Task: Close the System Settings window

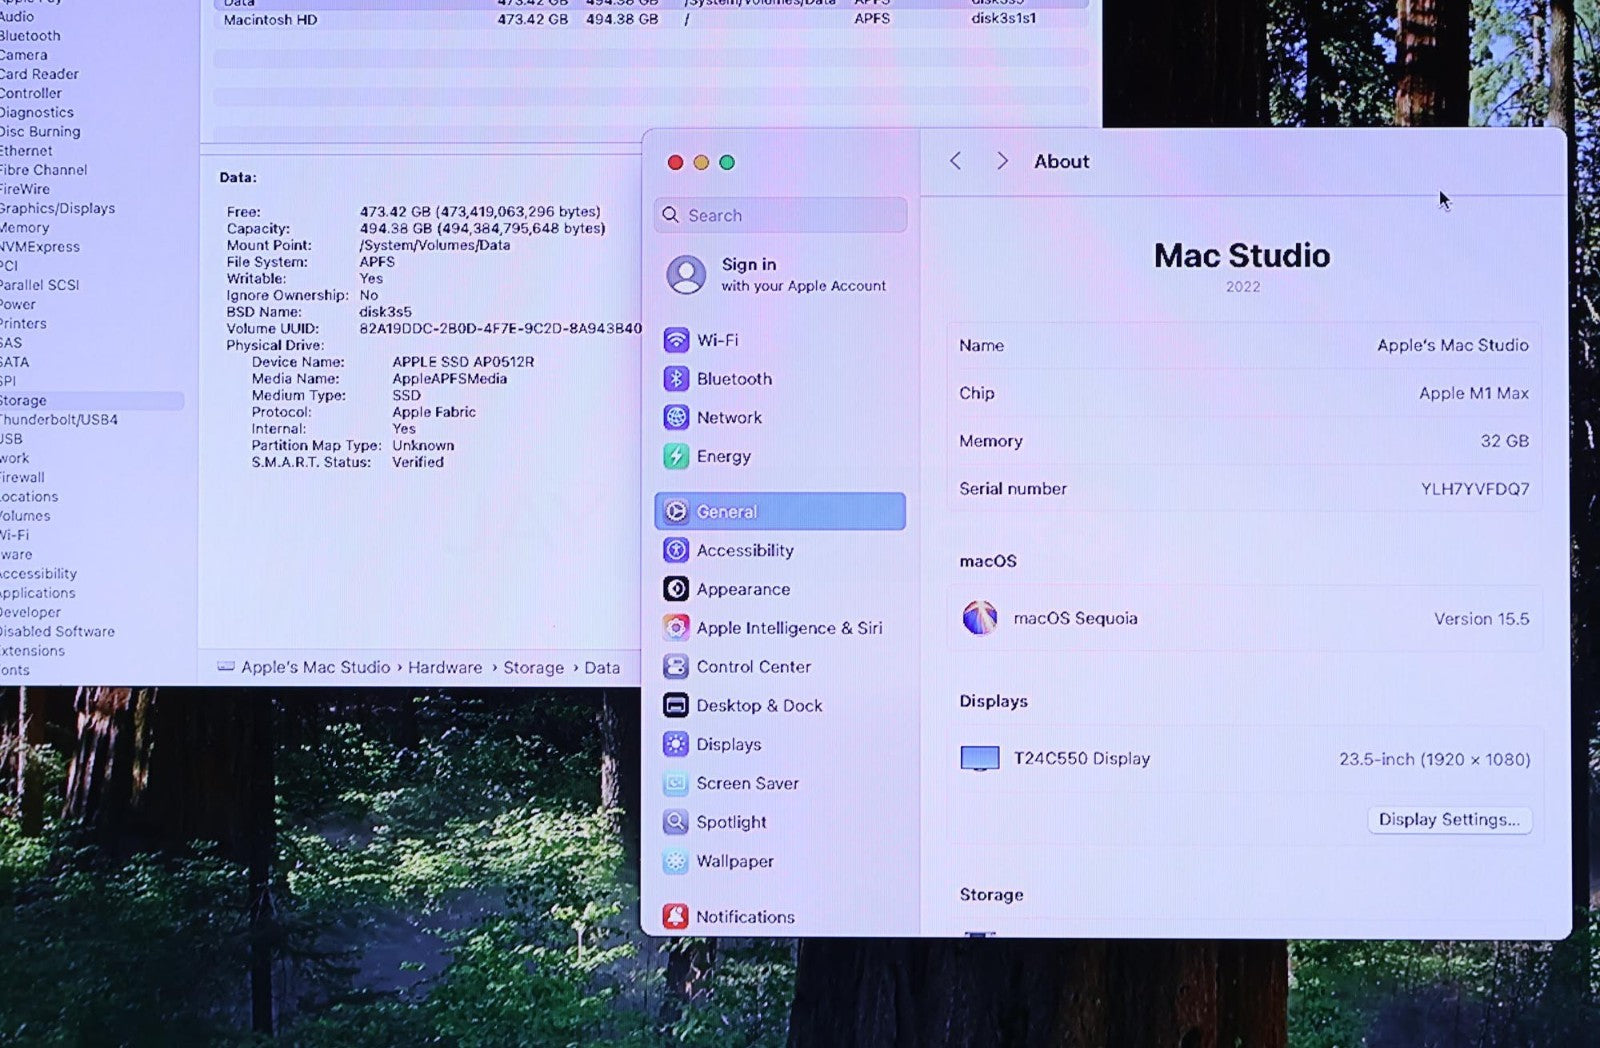Action: coord(675,162)
